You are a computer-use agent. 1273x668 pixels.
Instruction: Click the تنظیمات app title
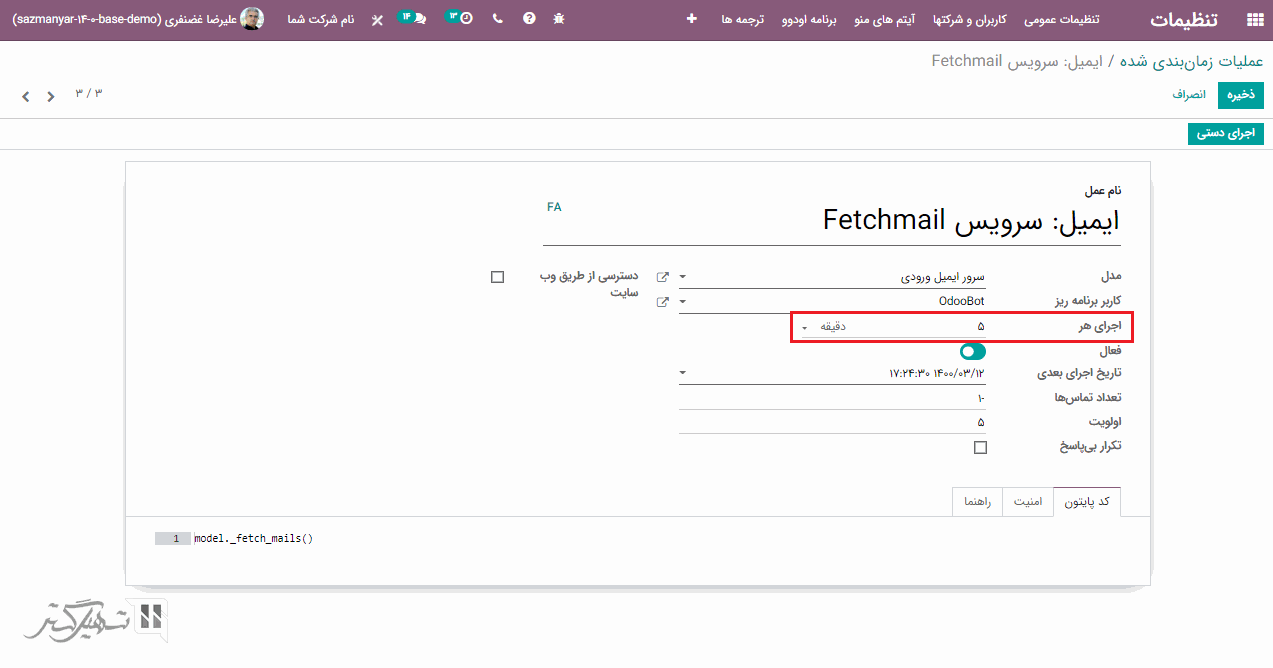coord(1184,19)
